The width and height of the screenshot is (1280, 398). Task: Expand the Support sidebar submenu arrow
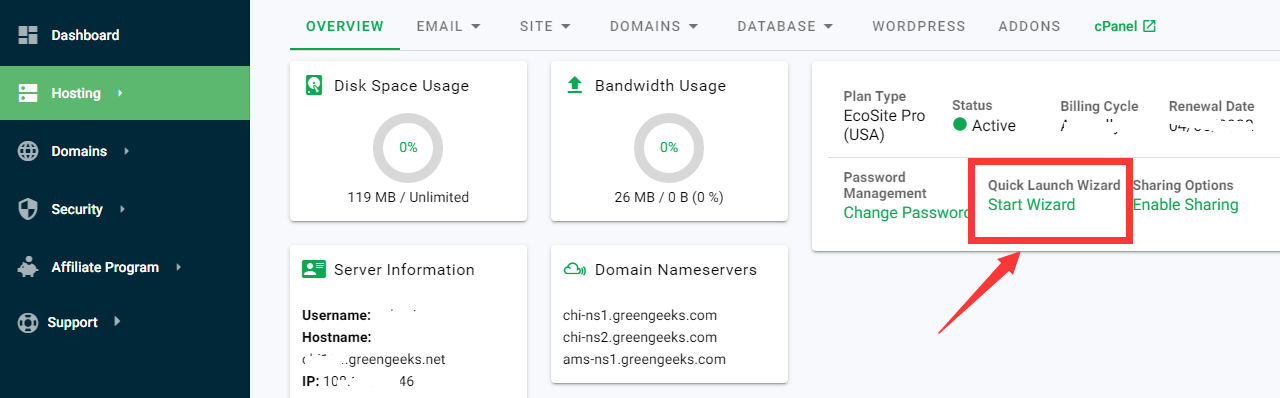pyautogui.click(x=117, y=322)
